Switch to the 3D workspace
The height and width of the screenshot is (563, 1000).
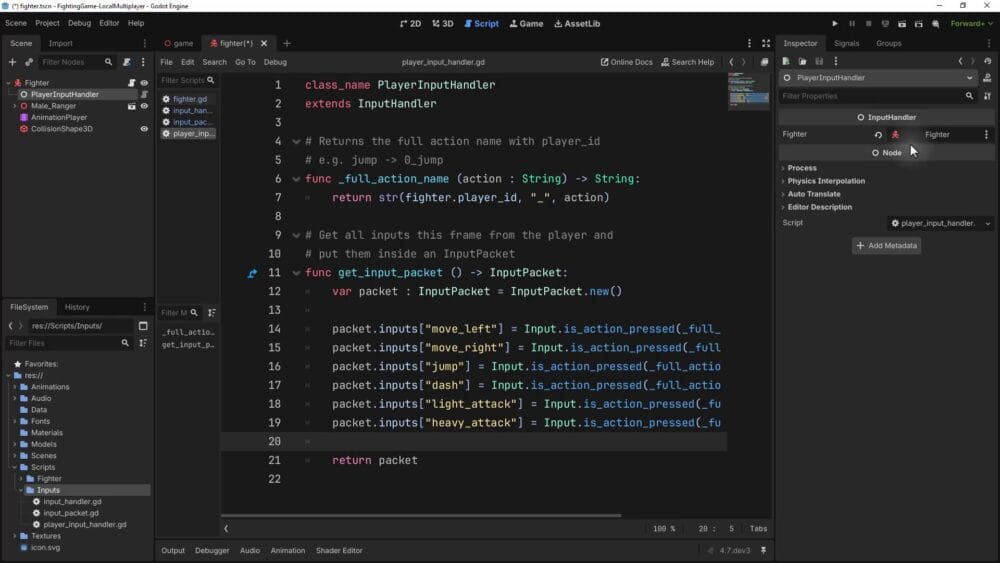point(443,24)
